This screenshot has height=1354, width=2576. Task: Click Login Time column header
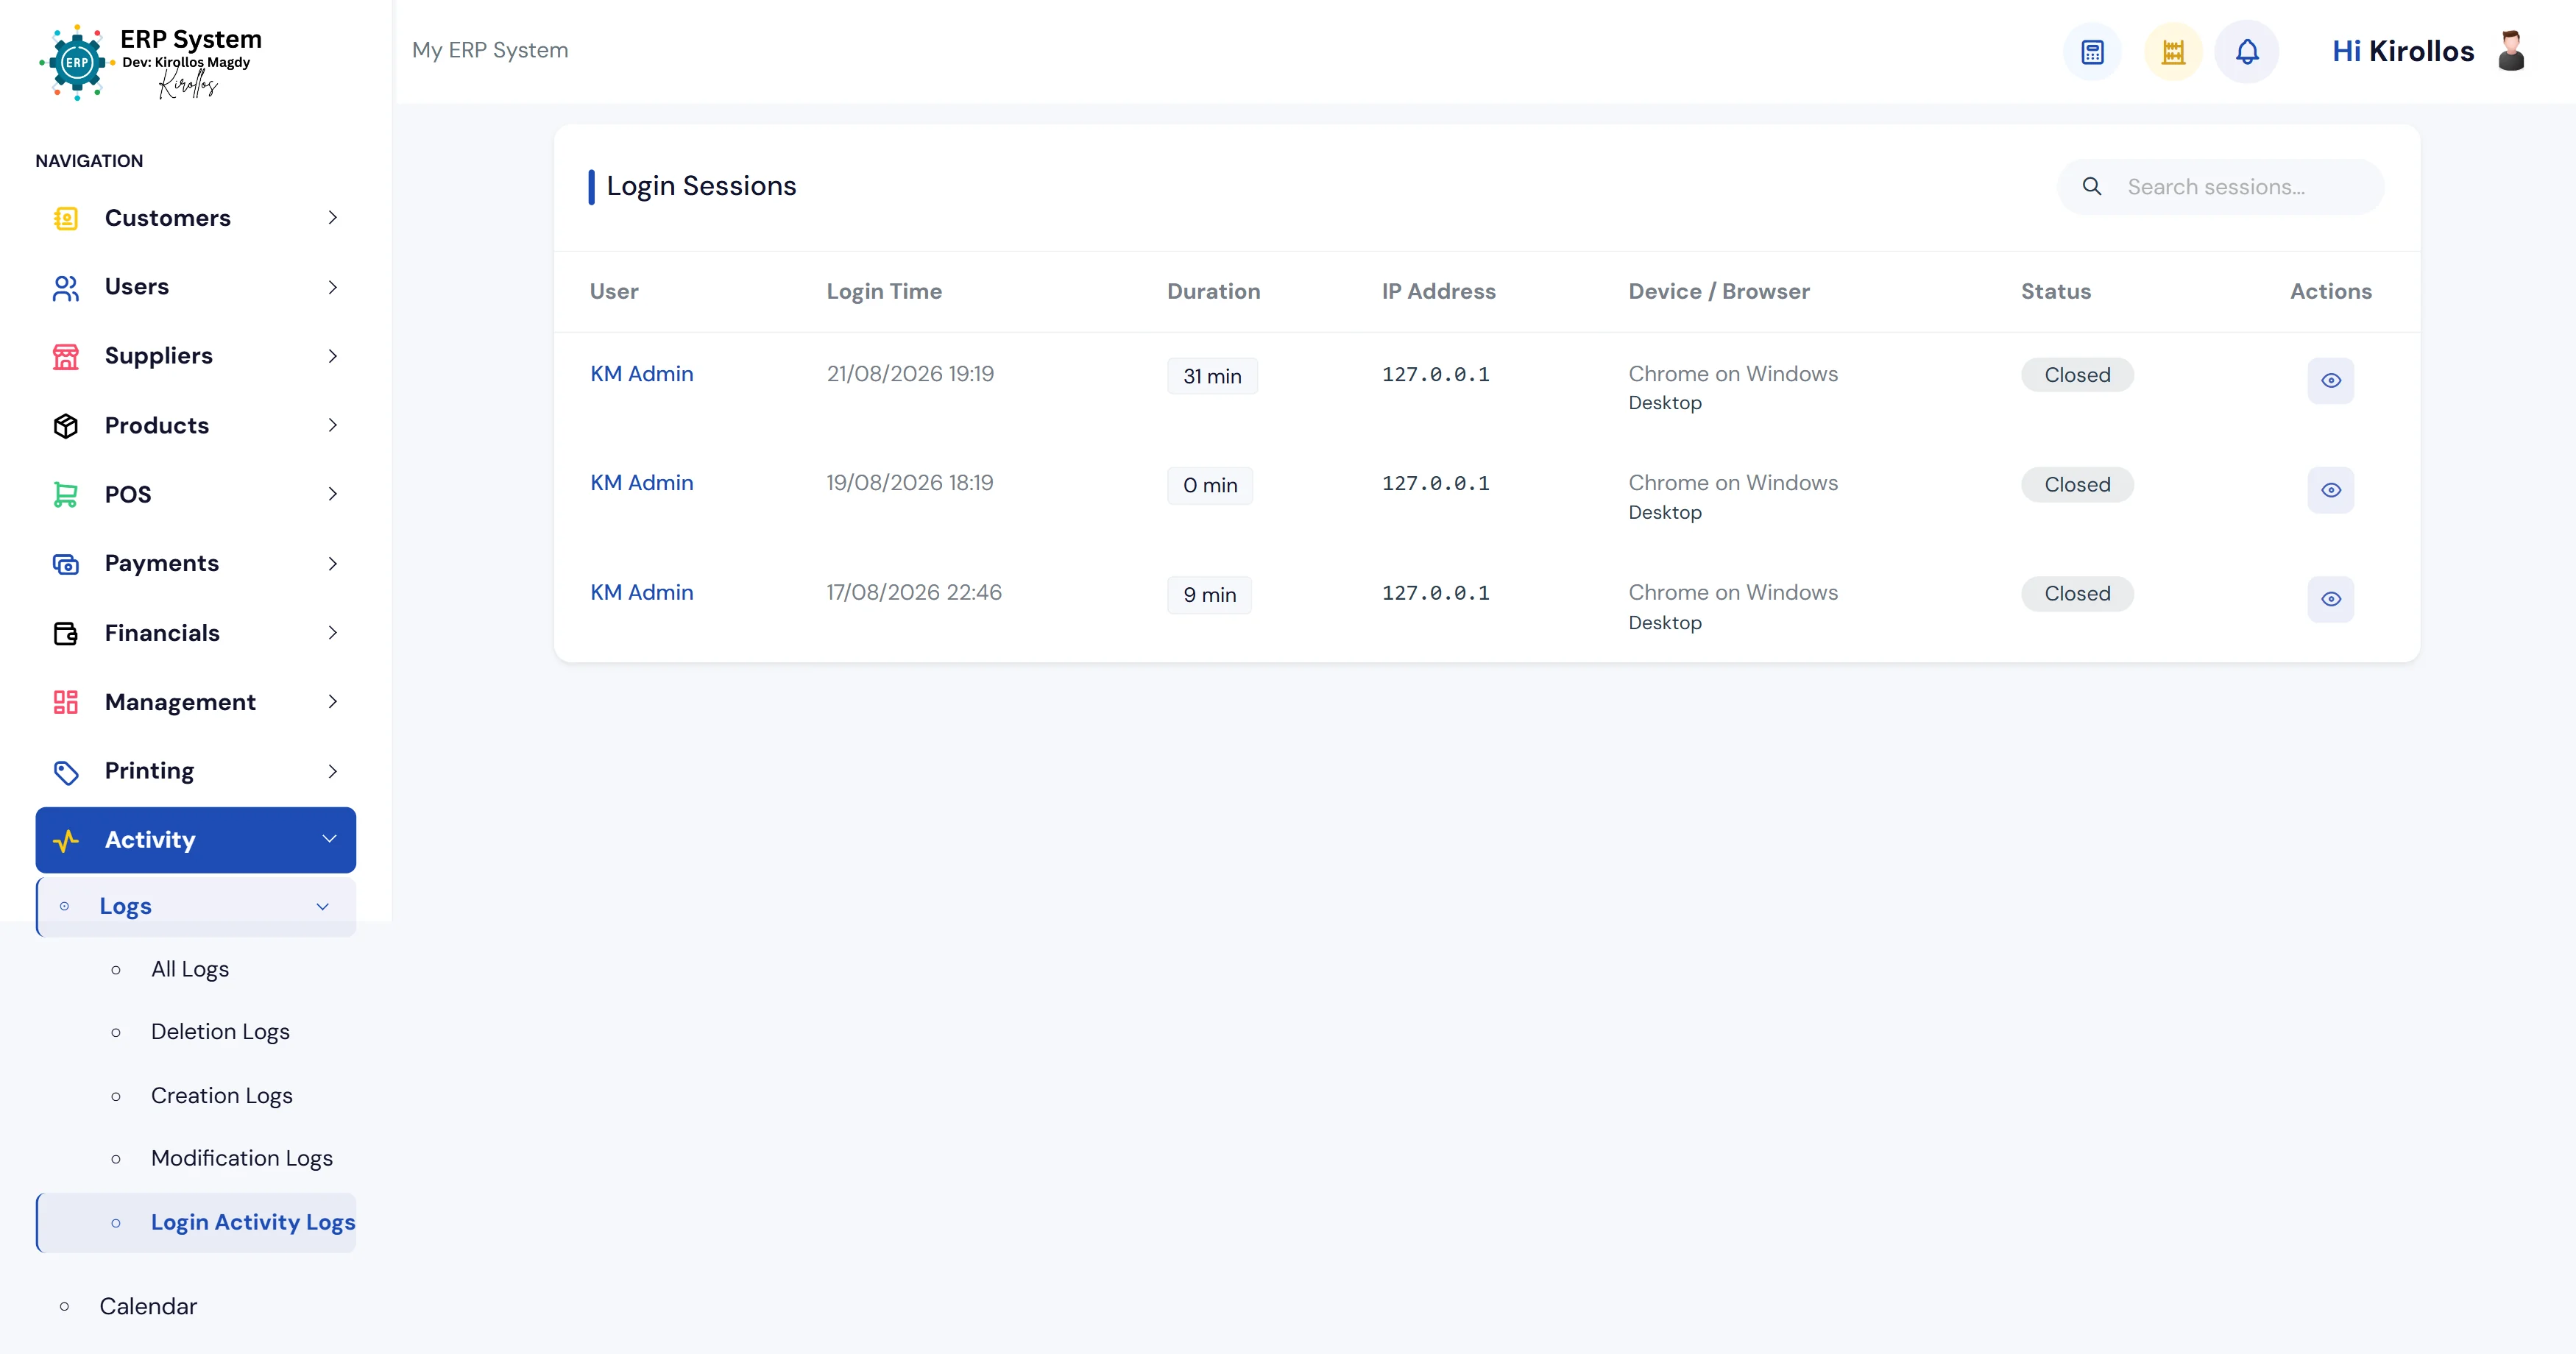[884, 292]
